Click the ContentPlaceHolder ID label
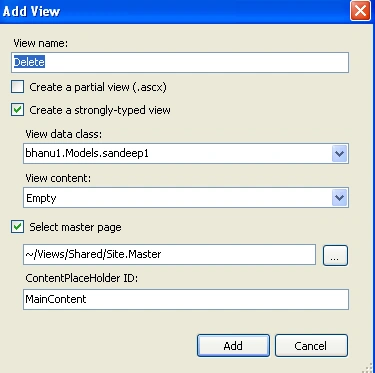 82,278
